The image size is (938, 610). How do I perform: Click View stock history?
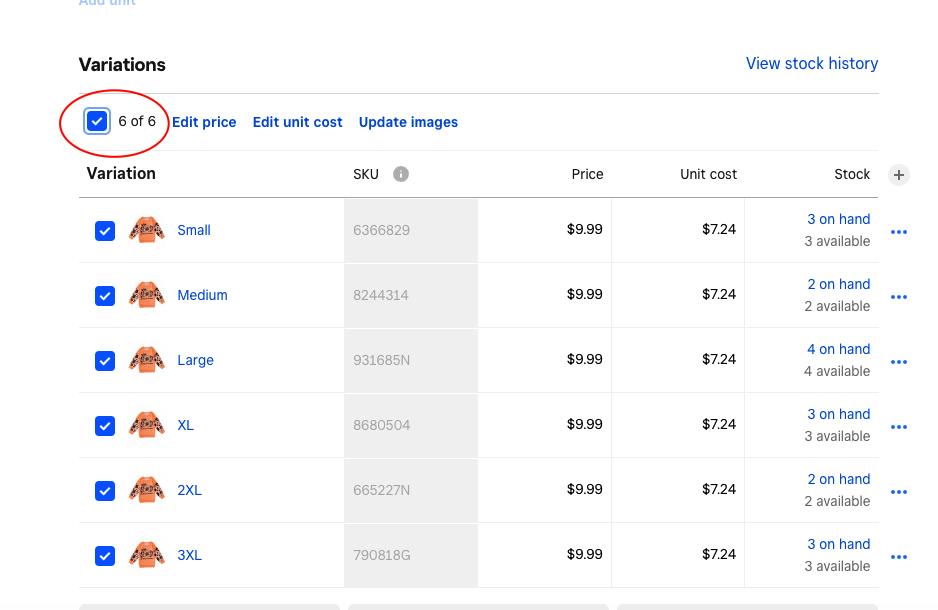click(811, 63)
